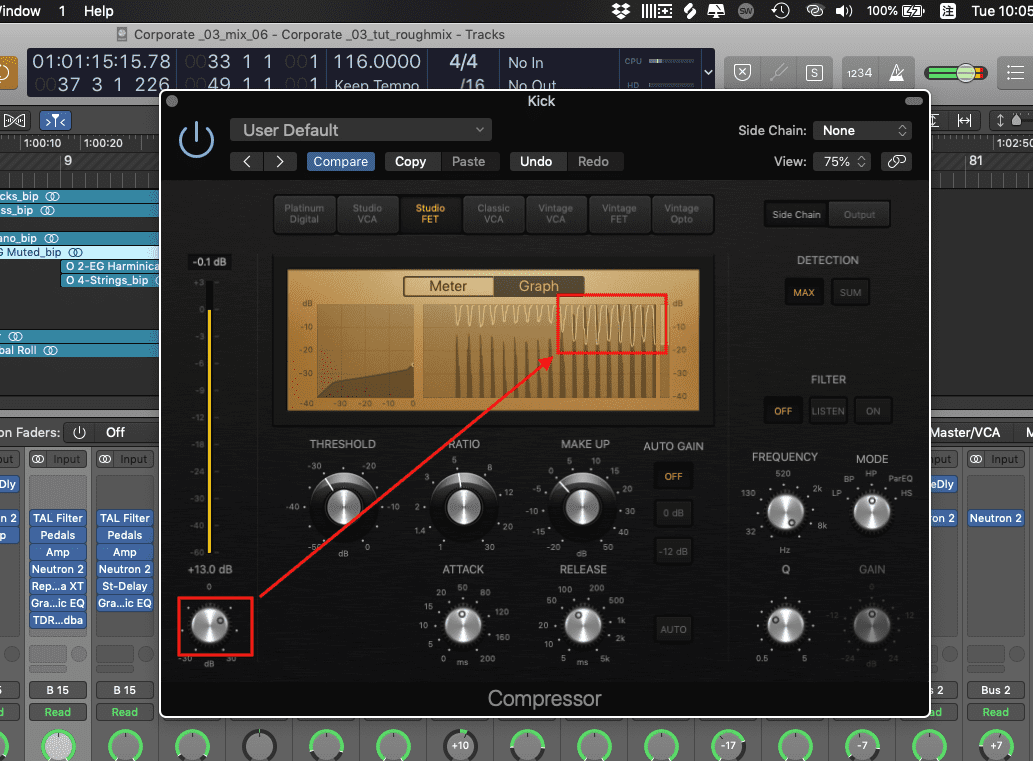Click the Compare button
Screen dimensions: 1033x761
[341, 161]
